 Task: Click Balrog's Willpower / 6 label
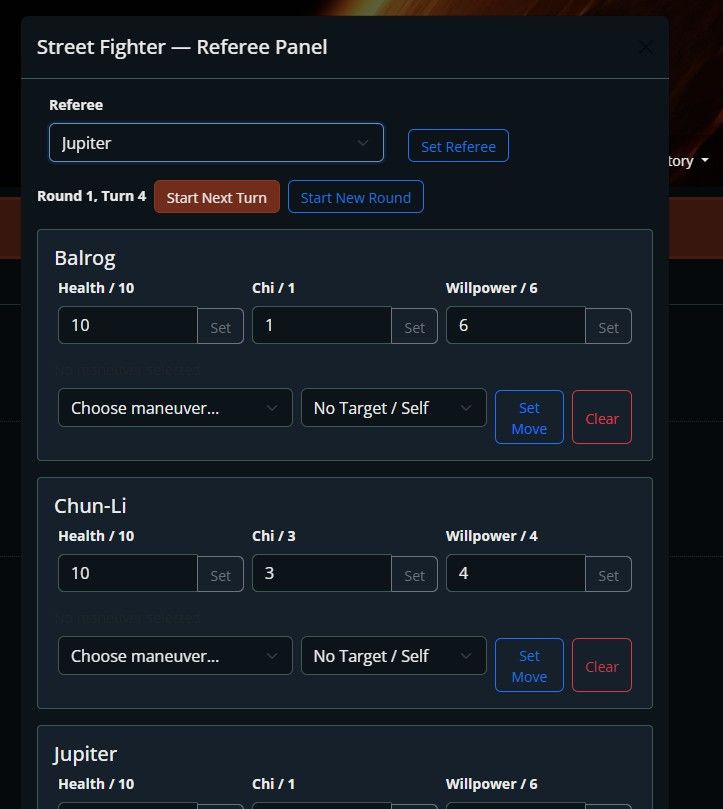tap(491, 288)
